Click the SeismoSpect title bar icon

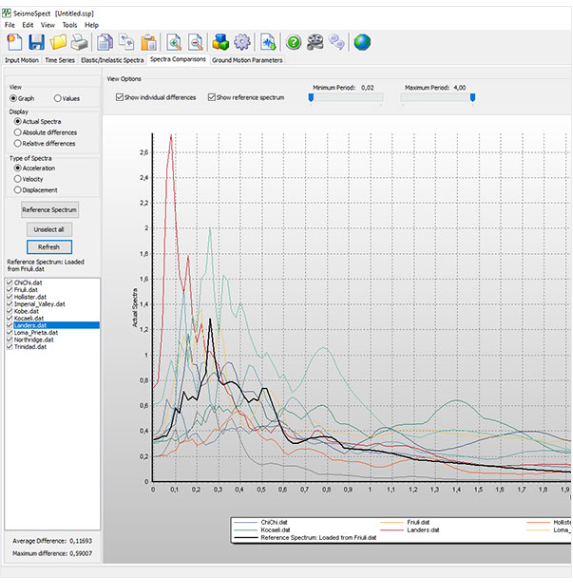(x=6, y=13)
